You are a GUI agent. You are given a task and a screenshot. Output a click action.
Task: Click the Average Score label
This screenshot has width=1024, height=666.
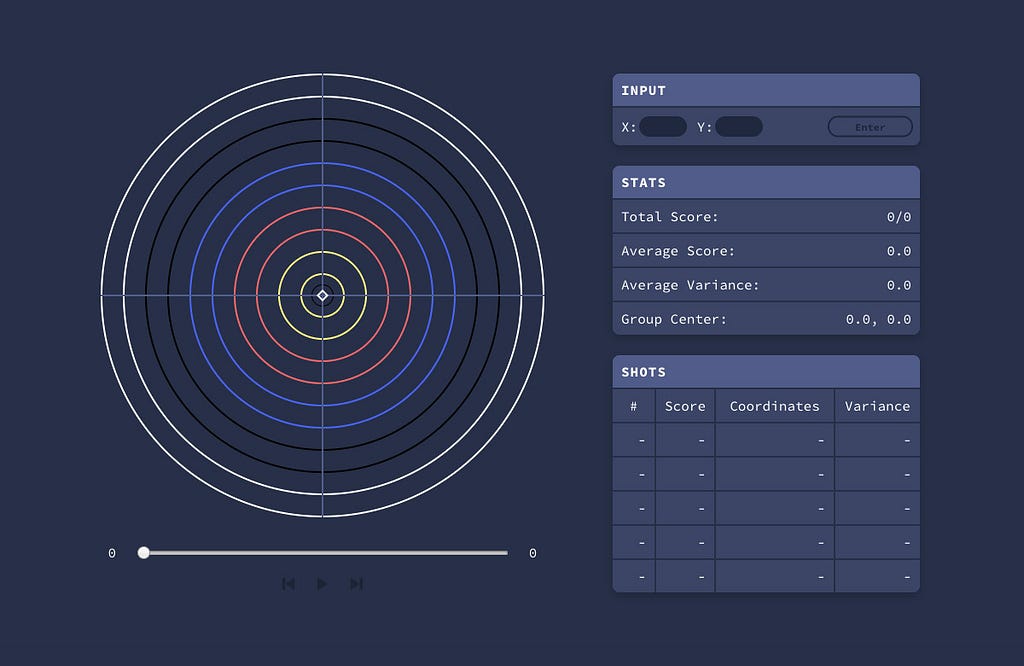point(678,251)
